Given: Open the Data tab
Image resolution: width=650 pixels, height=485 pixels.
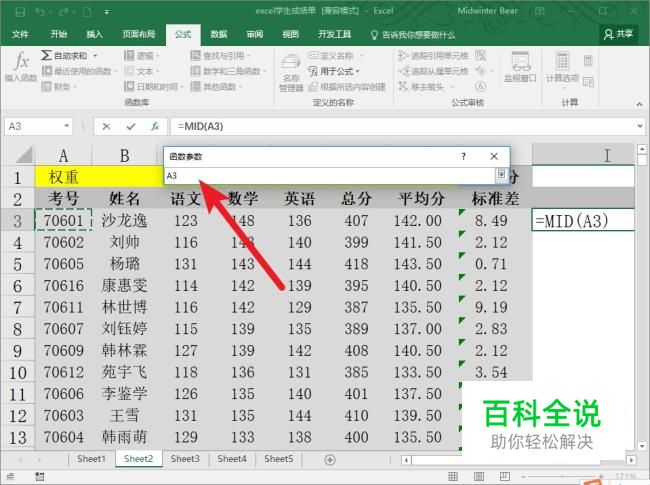Looking at the screenshot, I should 218,34.
